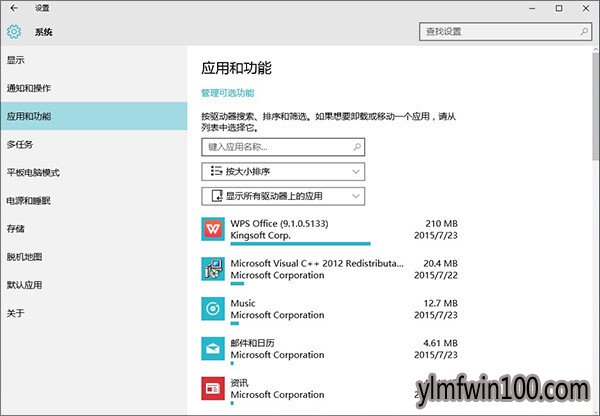Select the WPS Office (9.1.0.5133) entry name

(x=279, y=223)
